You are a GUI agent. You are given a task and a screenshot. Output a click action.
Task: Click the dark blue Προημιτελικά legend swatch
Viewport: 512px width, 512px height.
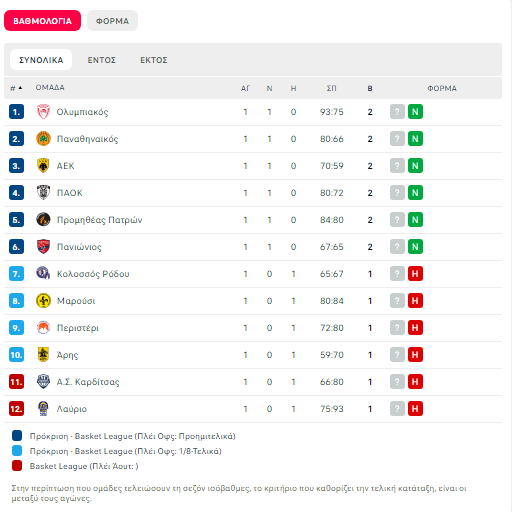pyautogui.click(x=17, y=436)
